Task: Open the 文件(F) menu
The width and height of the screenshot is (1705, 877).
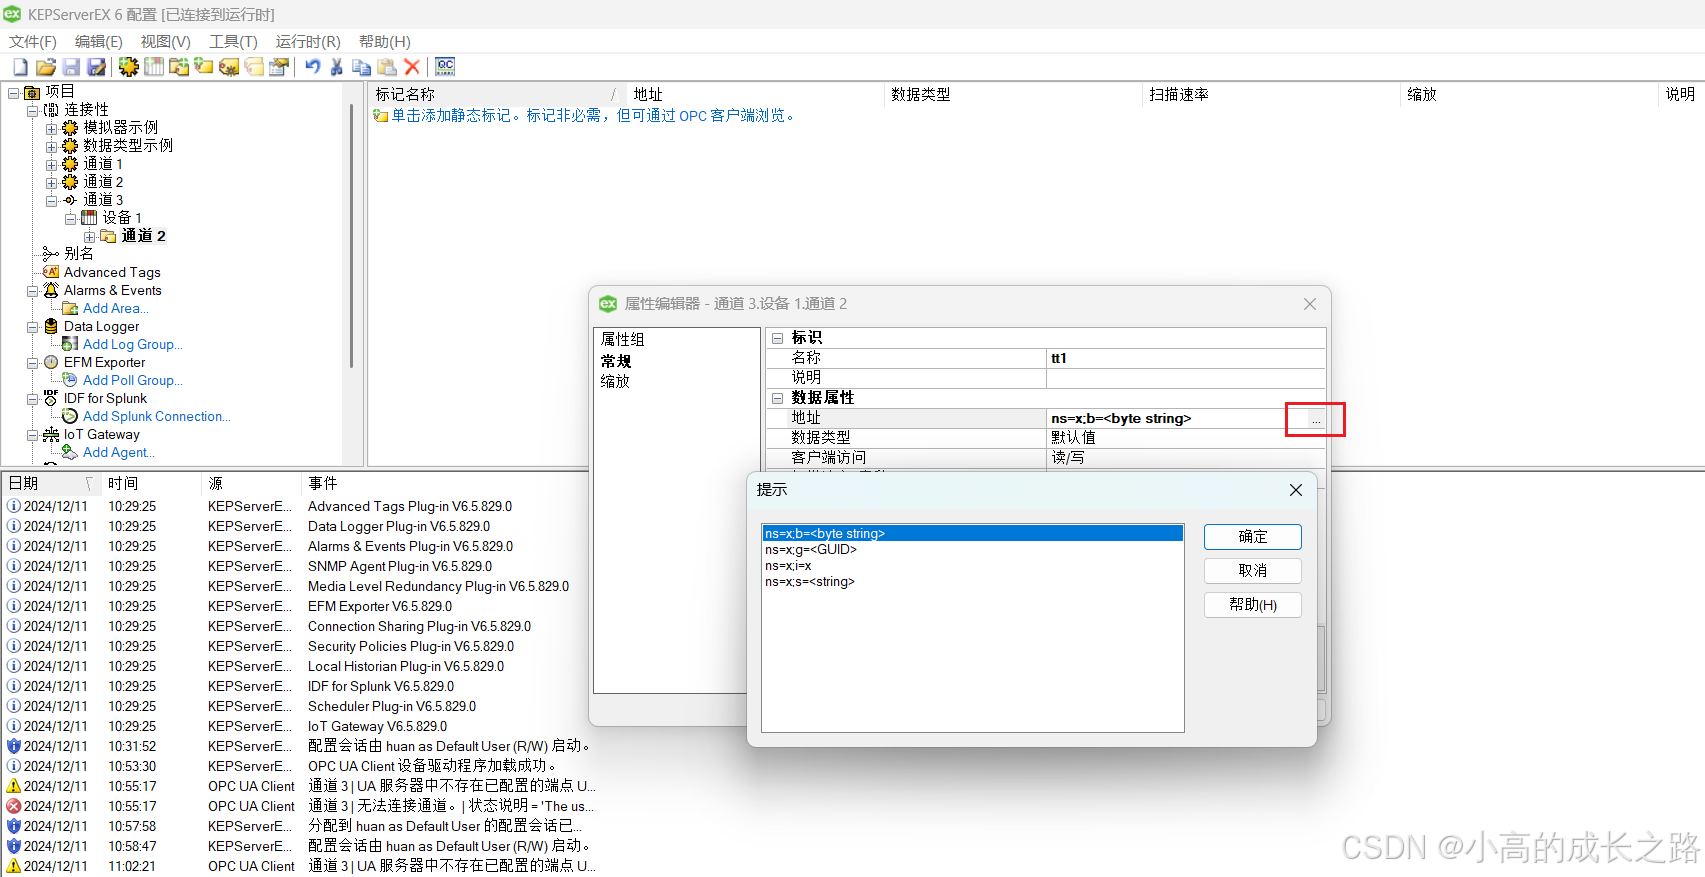Action: click(33, 41)
